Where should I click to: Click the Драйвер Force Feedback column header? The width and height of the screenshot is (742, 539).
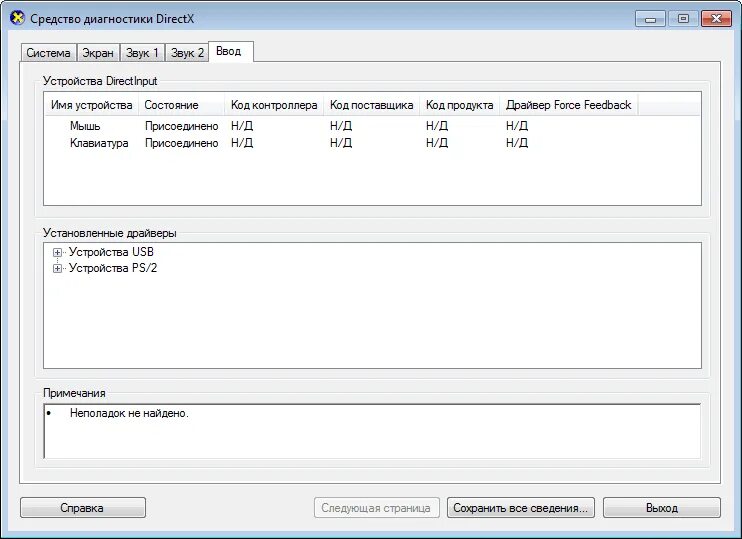click(568, 105)
